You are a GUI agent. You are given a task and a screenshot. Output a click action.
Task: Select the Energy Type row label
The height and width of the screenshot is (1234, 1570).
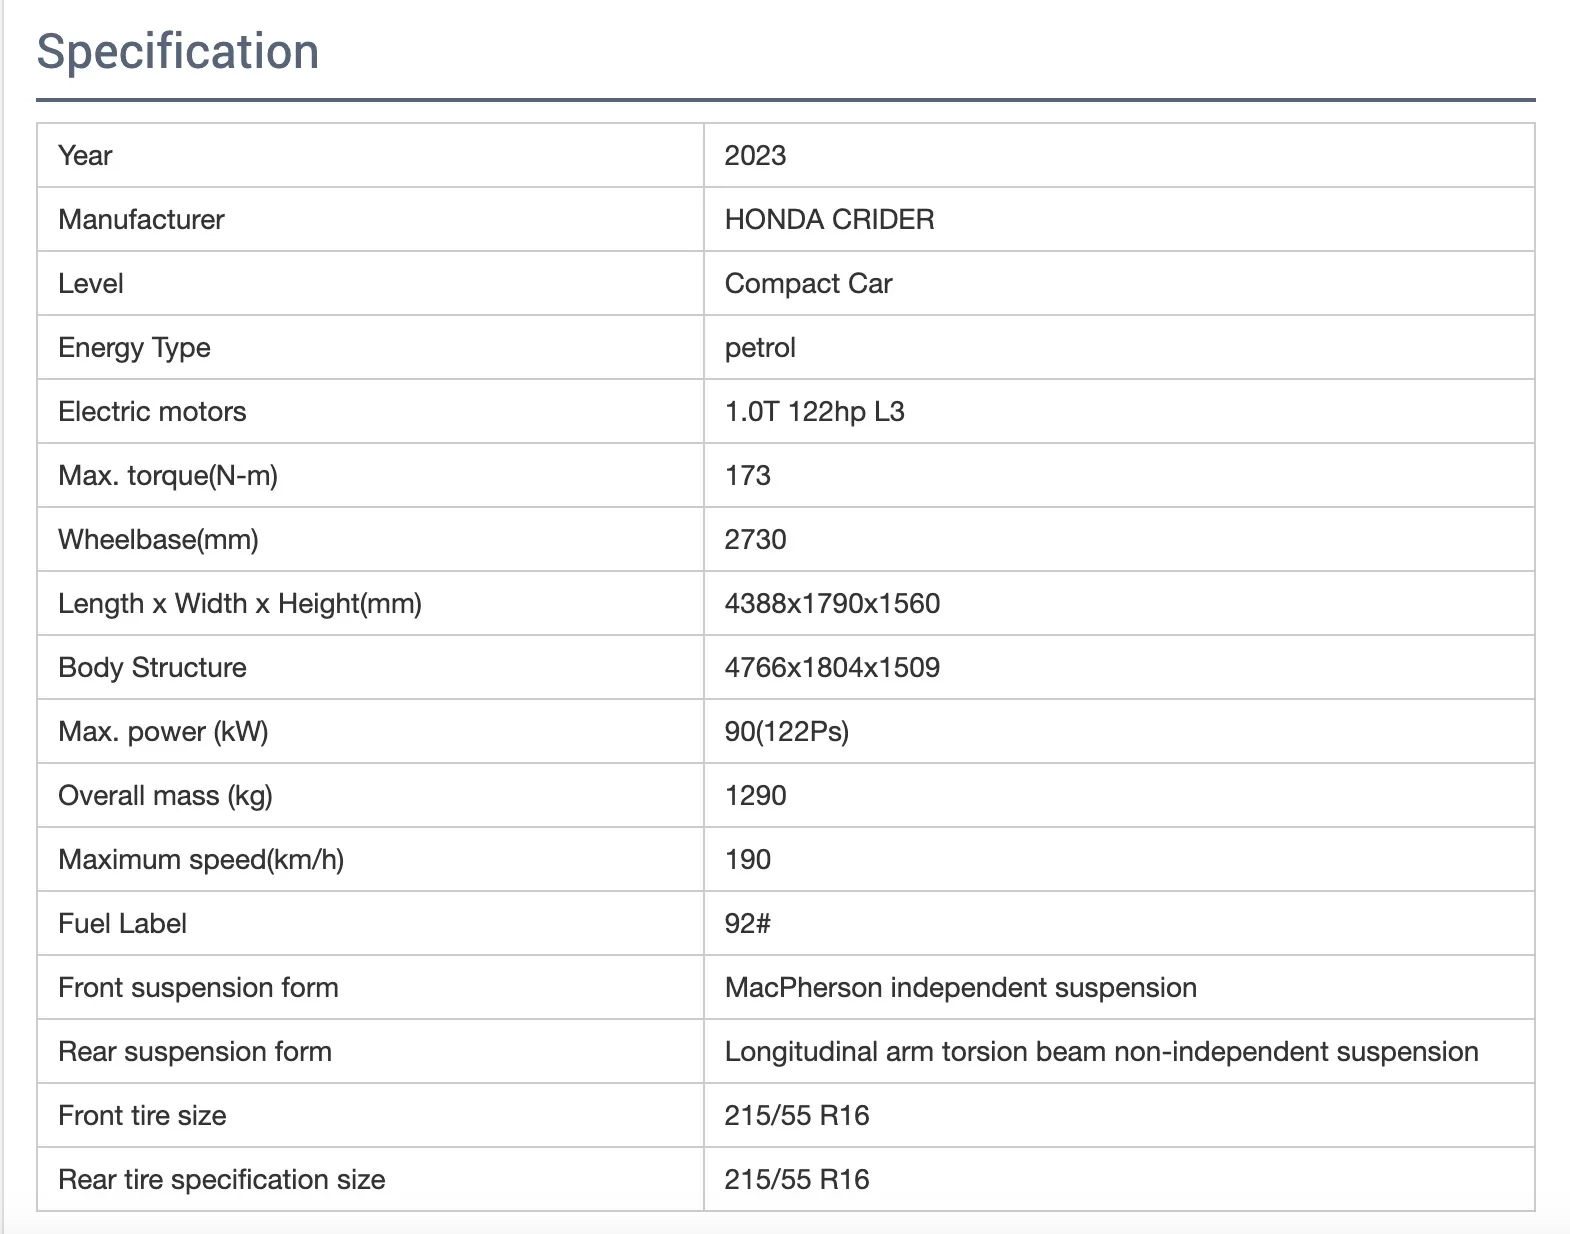coord(134,348)
